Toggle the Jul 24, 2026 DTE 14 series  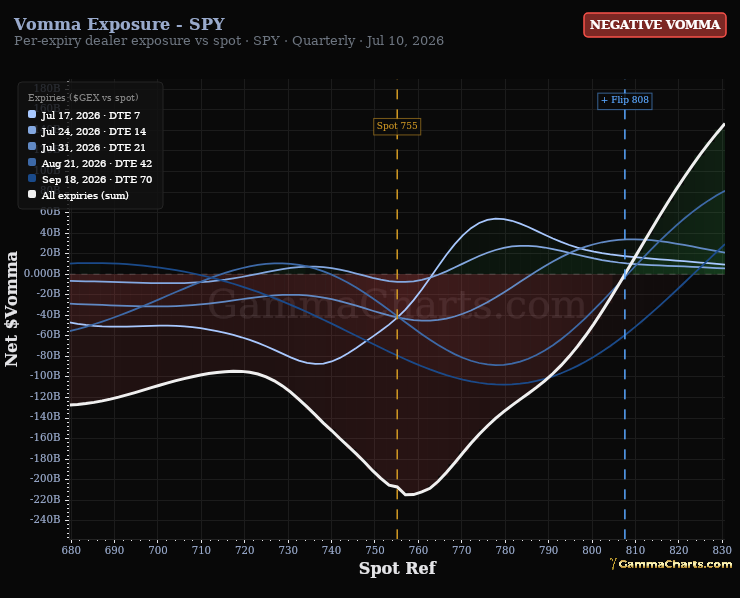click(x=87, y=131)
